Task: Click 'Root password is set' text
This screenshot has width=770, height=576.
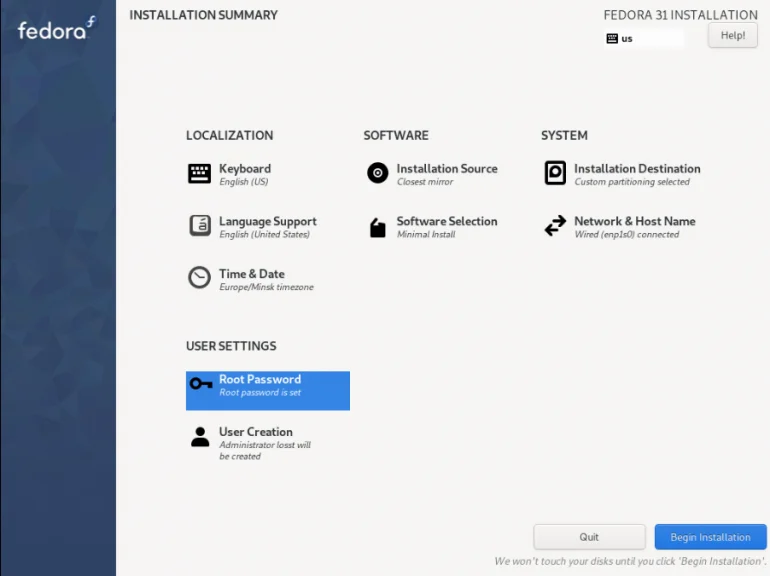Action: 260,392
